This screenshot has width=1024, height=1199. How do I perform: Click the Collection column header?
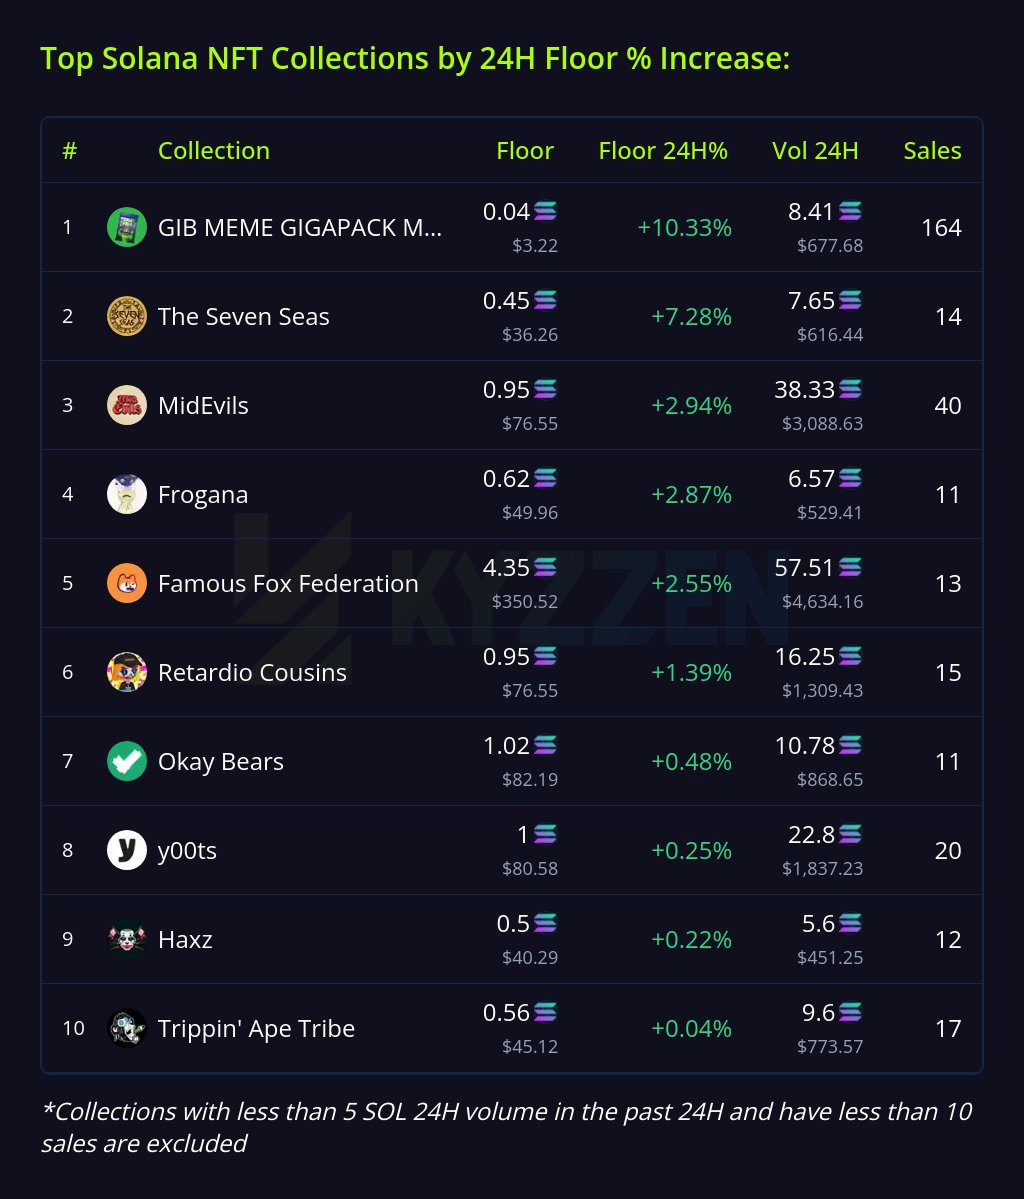[214, 151]
